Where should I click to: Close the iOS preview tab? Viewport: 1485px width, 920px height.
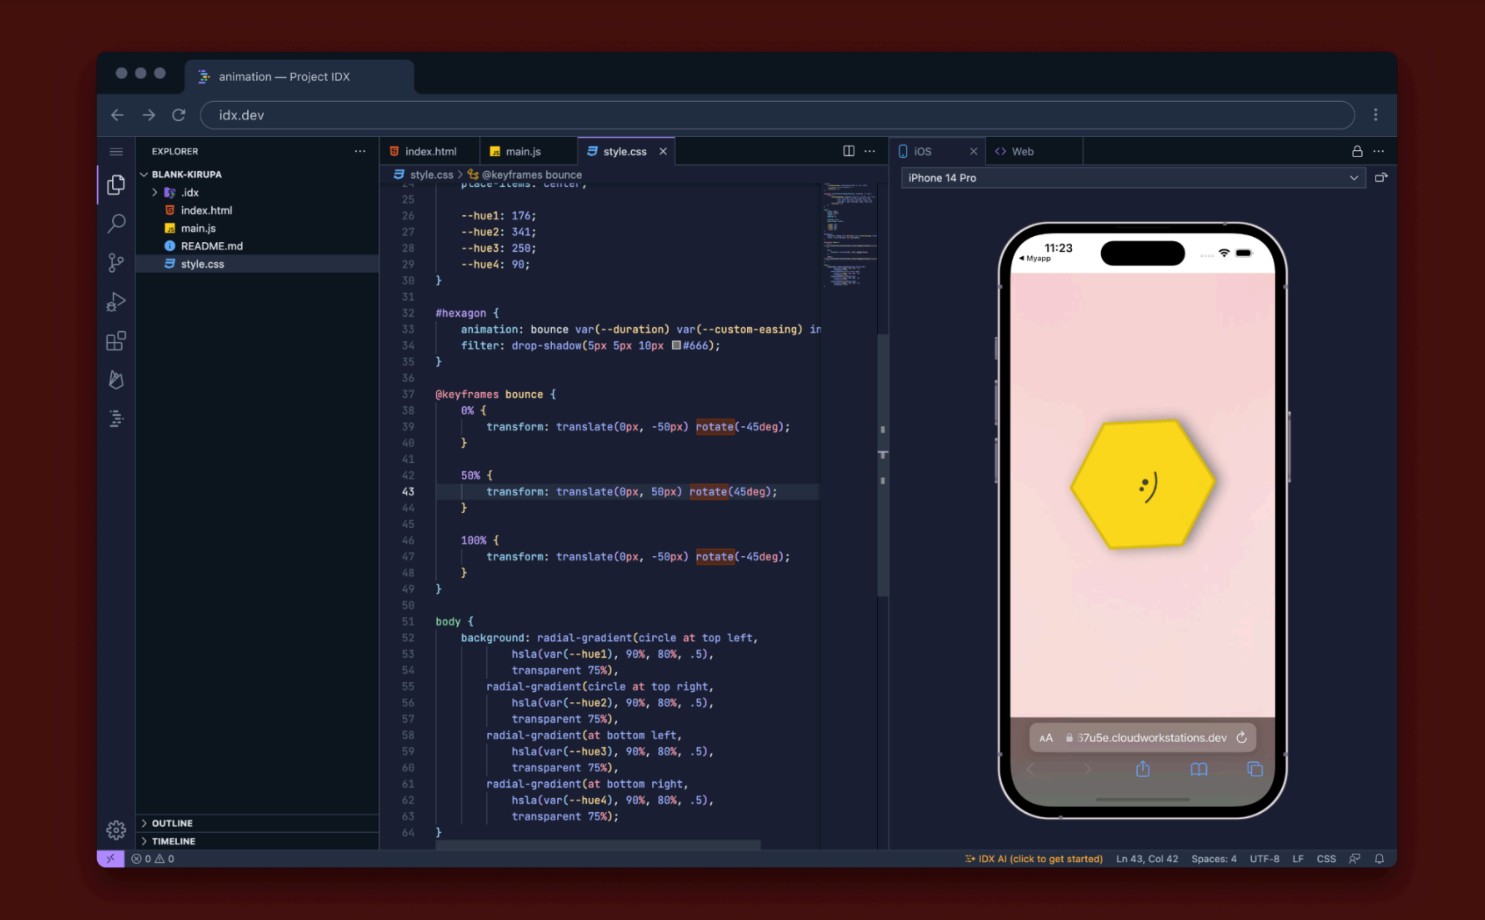(x=973, y=151)
